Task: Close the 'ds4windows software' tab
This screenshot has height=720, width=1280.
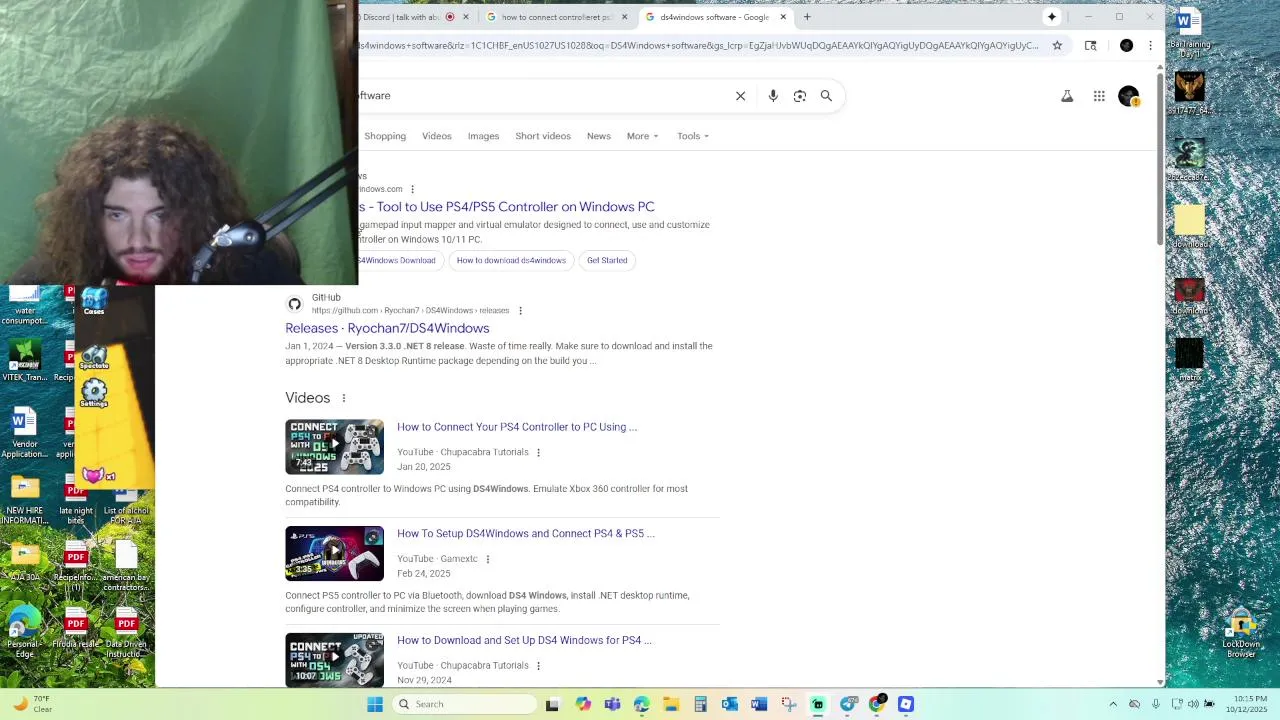Action: click(783, 17)
